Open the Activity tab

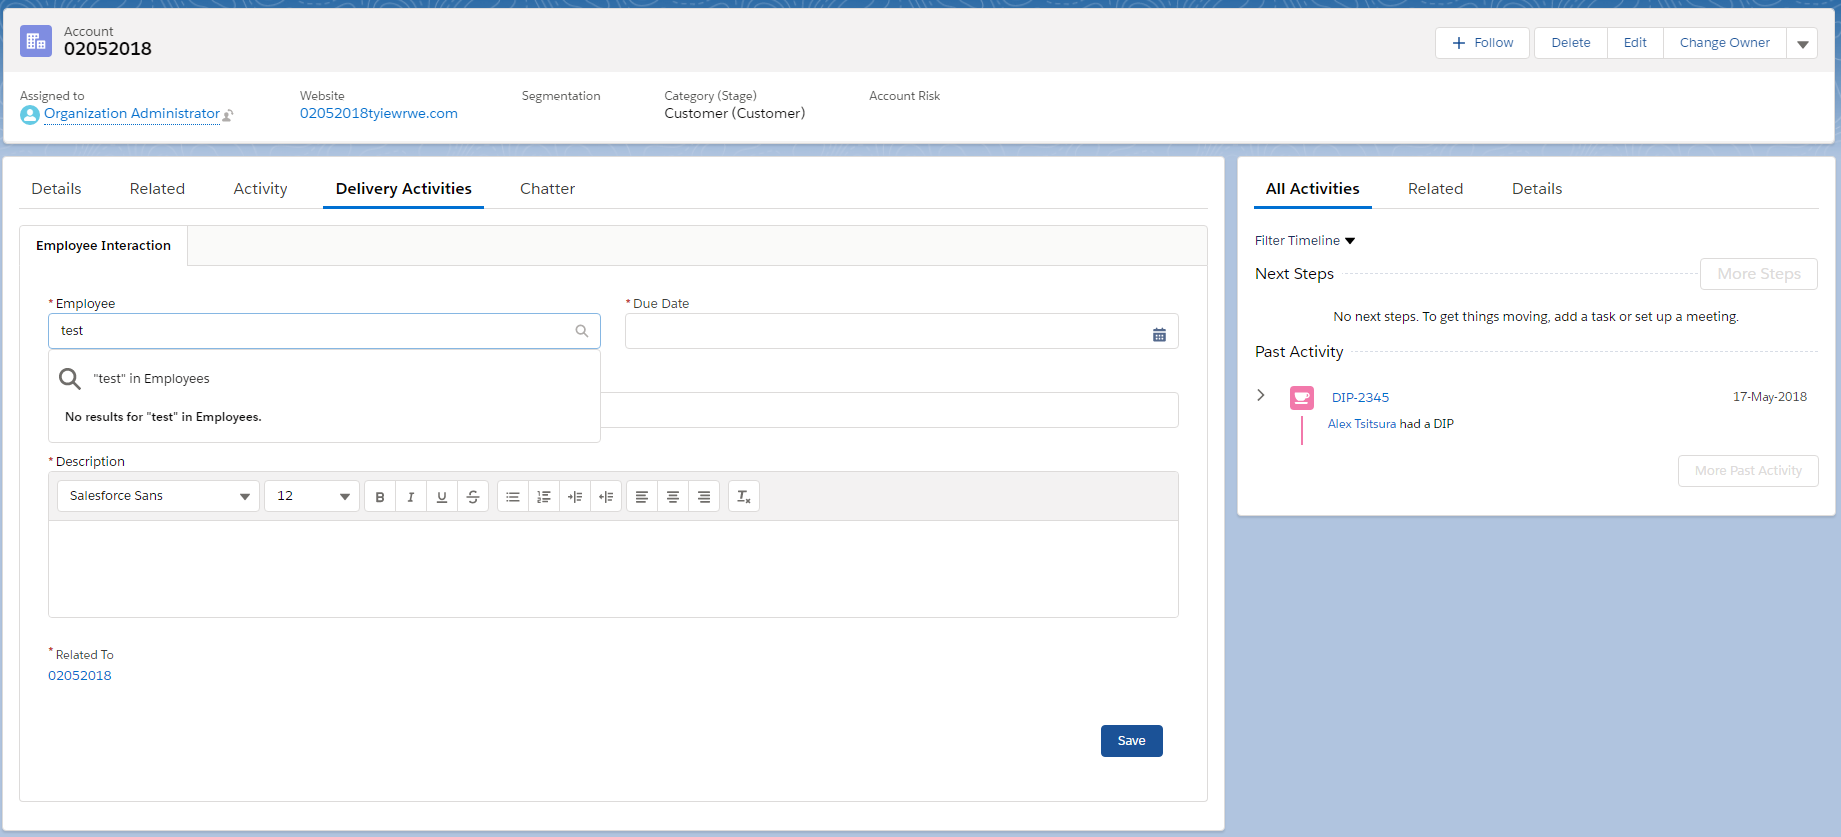click(260, 189)
